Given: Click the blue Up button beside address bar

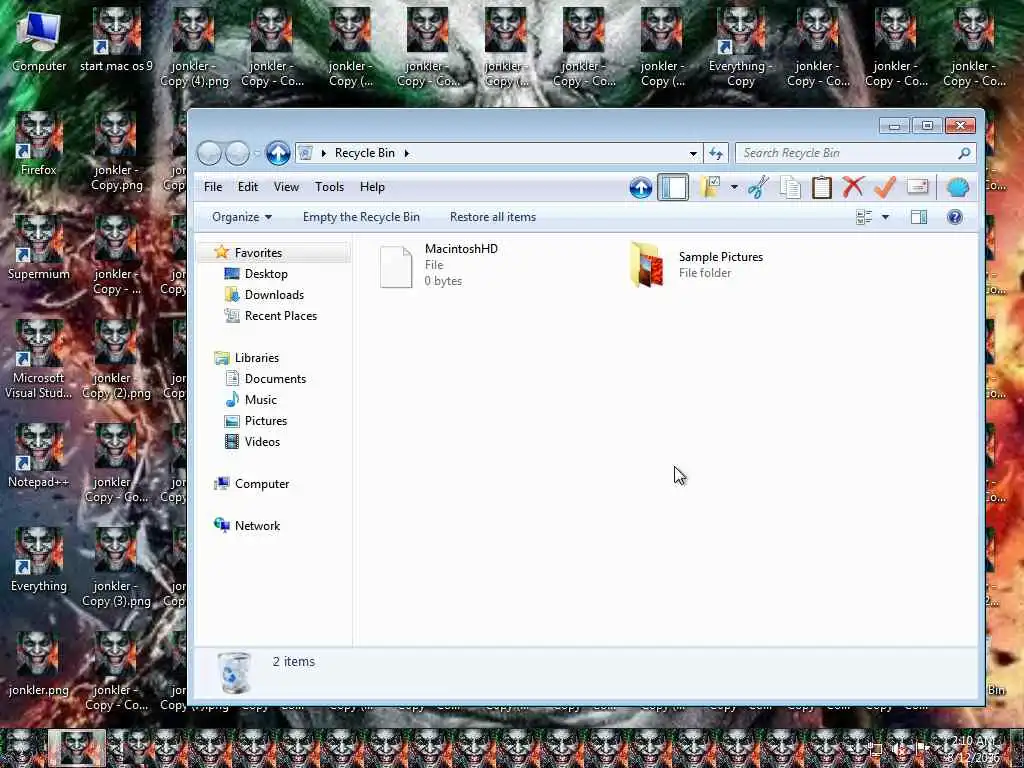Looking at the screenshot, I should [x=278, y=153].
